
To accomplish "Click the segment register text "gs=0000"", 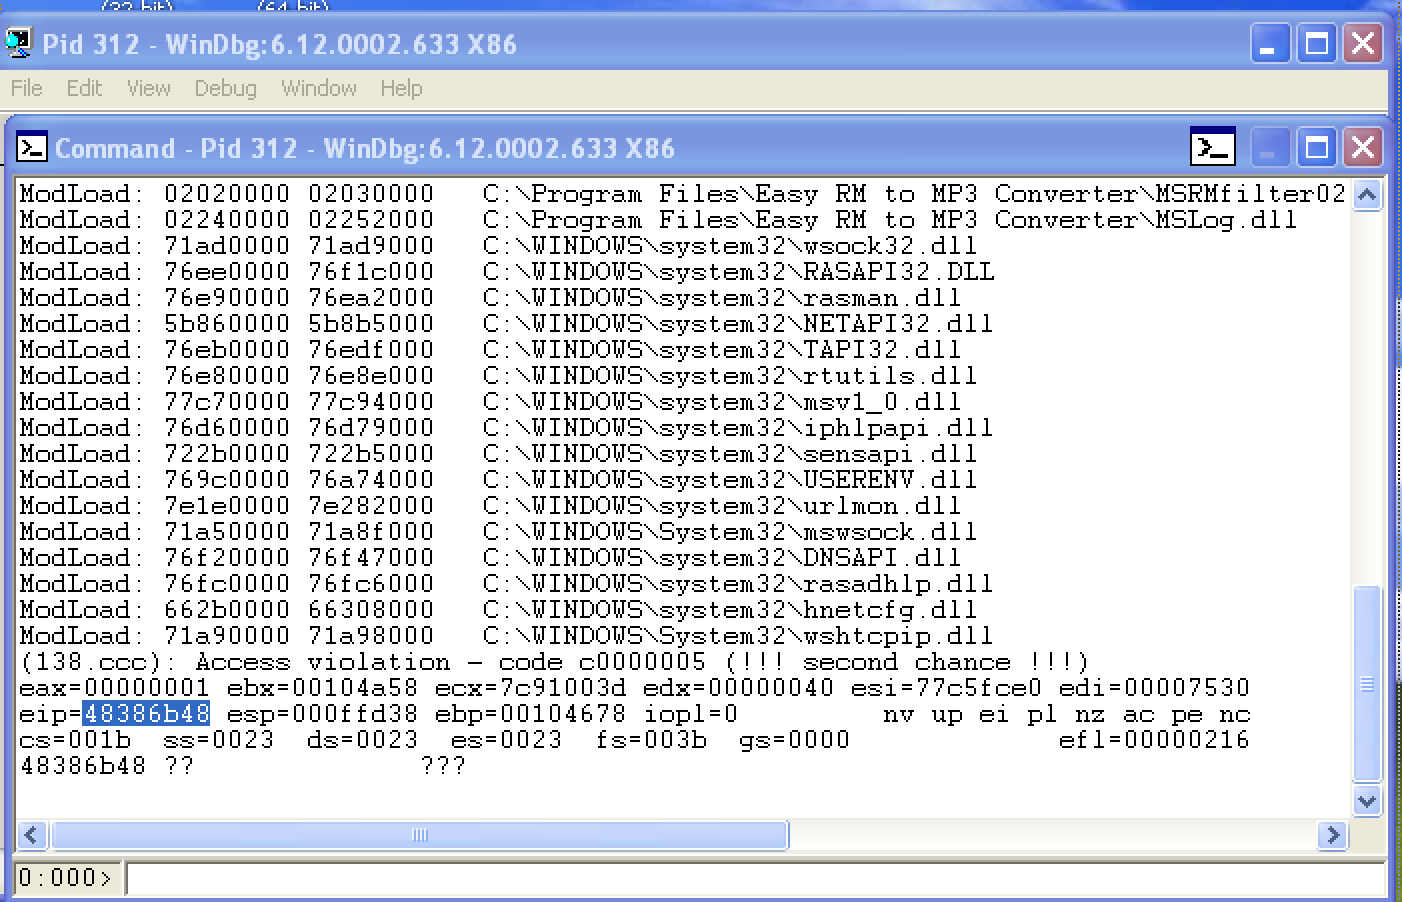I will (794, 740).
